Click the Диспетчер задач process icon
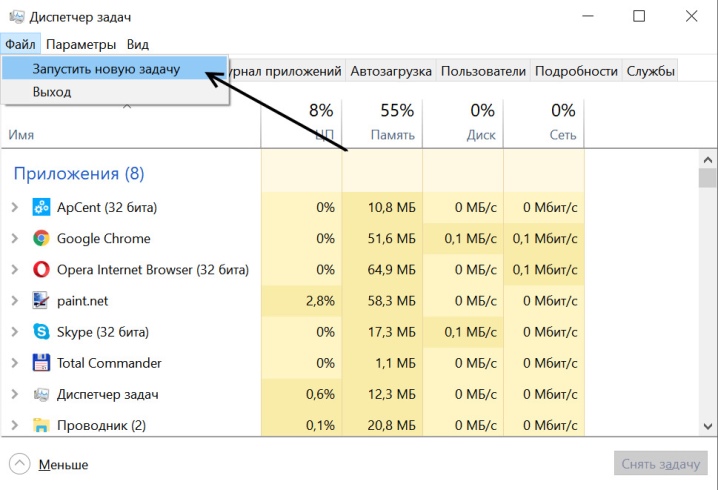Image resolution: width=718 pixels, height=490 pixels. (41, 394)
